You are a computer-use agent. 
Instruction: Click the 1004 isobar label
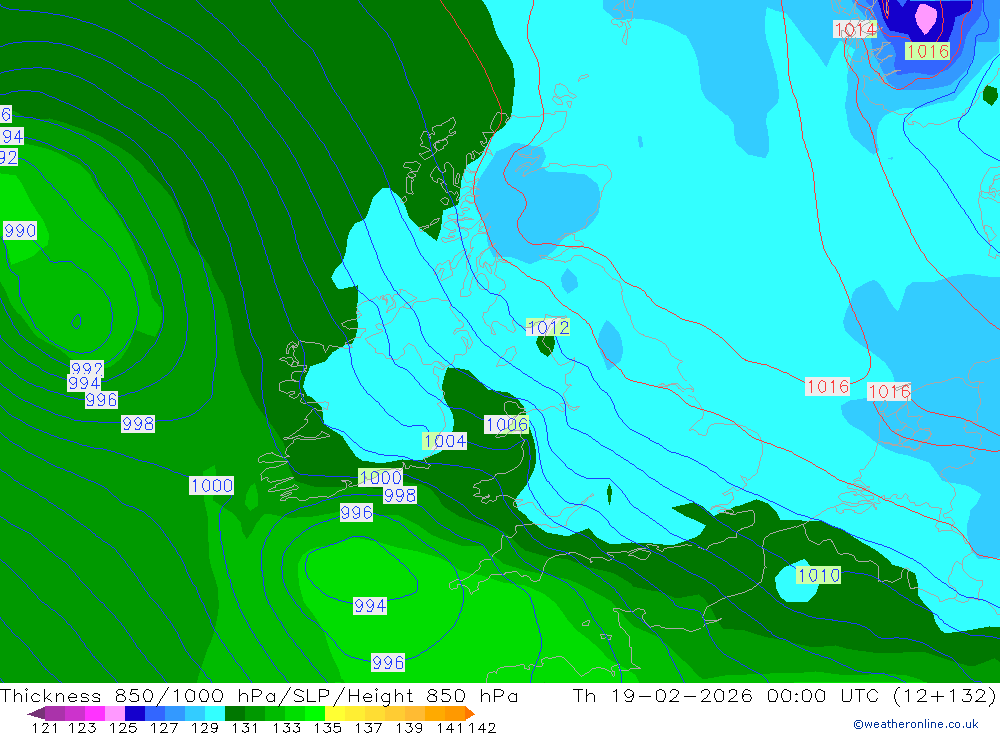(x=445, y=441)
